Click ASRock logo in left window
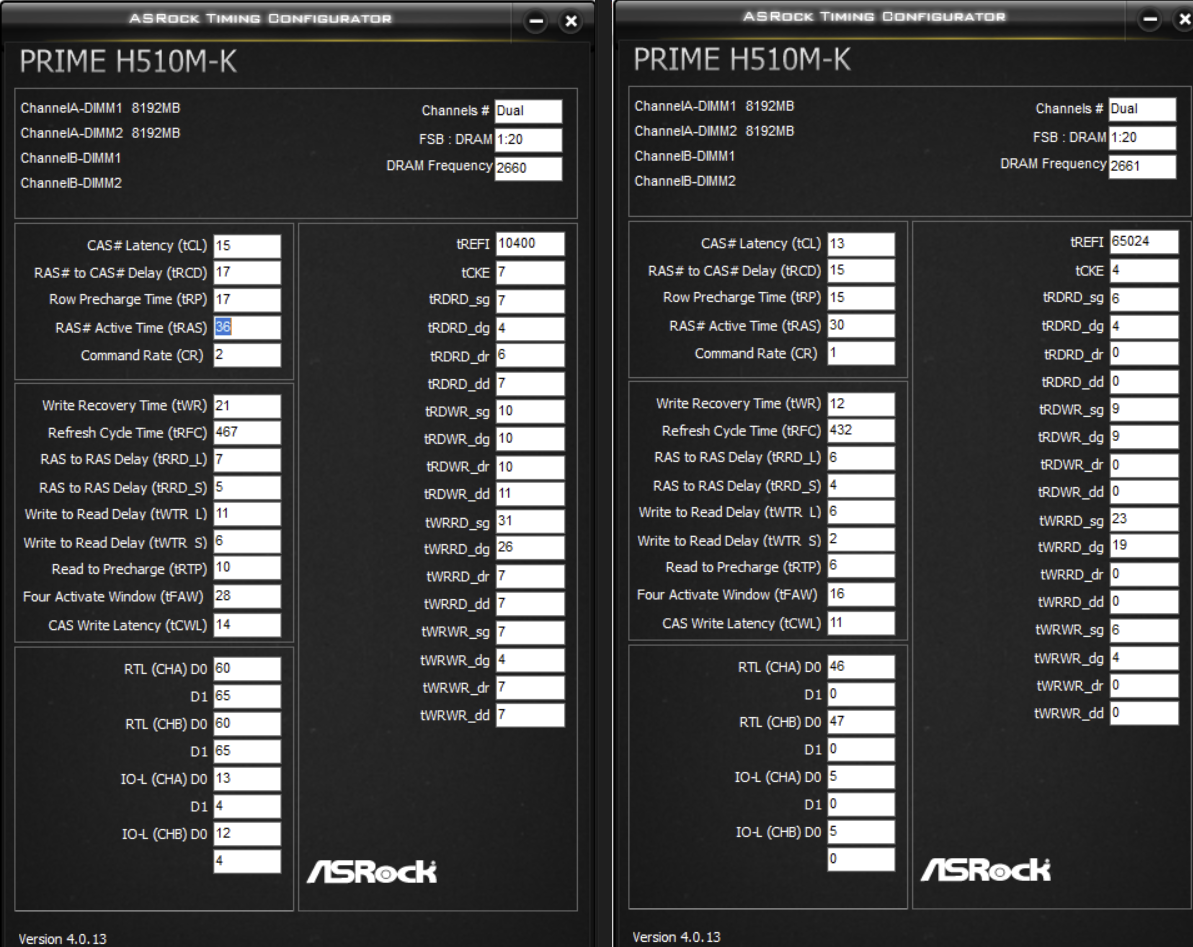 coord(372,872)
